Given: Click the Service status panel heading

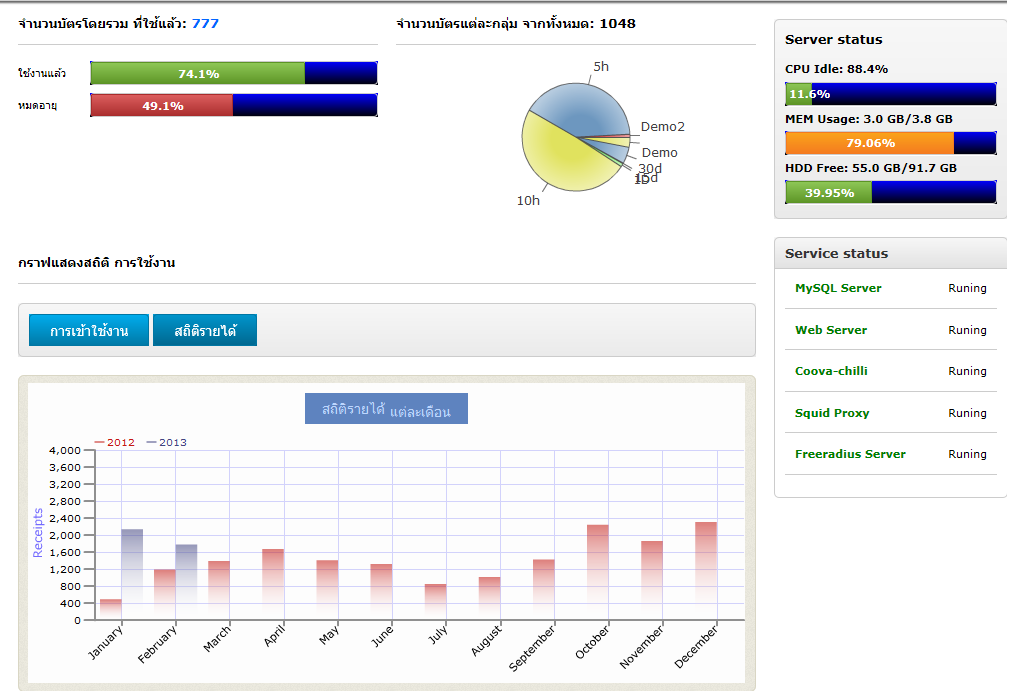Looking at the screenshot, I should coord(836,253).
